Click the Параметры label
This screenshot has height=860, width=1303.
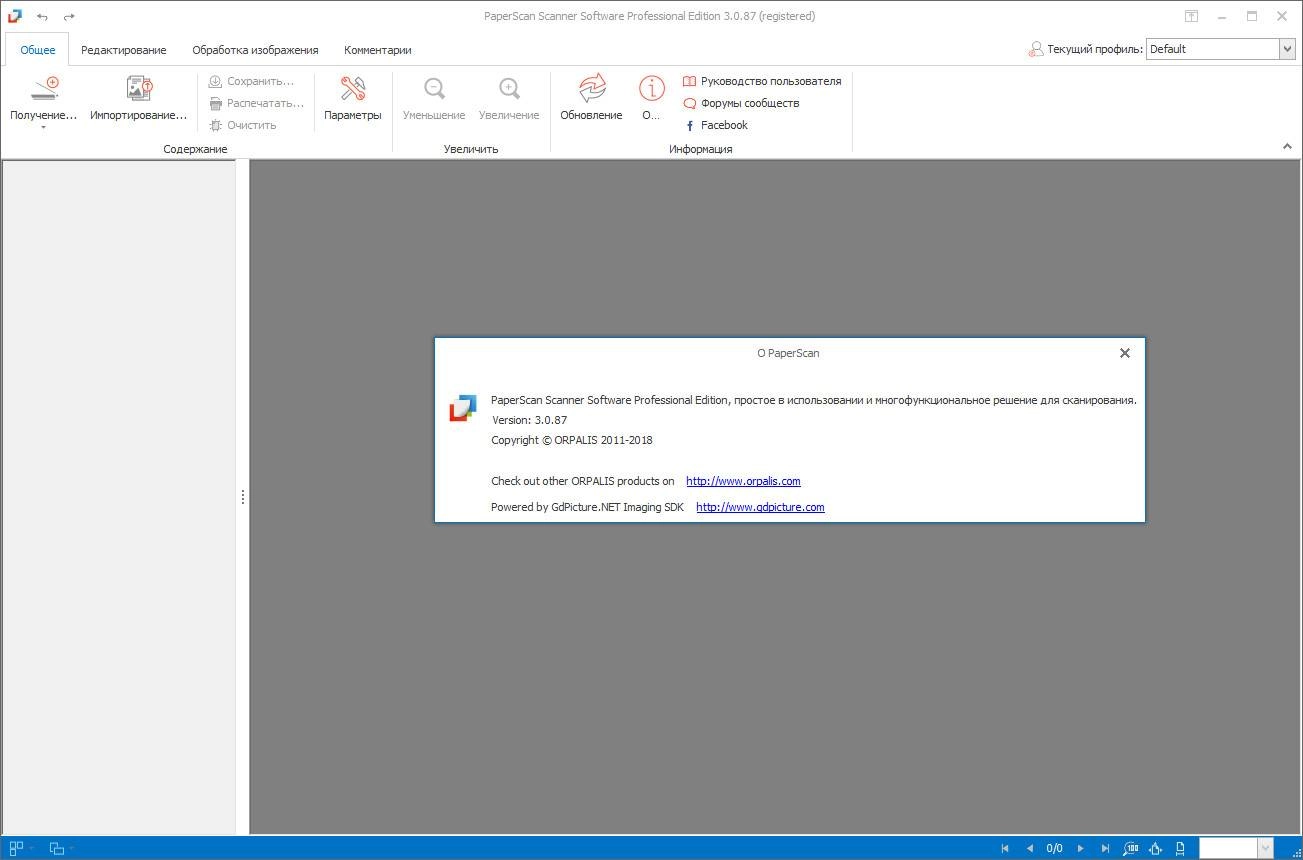(x=353, y=115)
